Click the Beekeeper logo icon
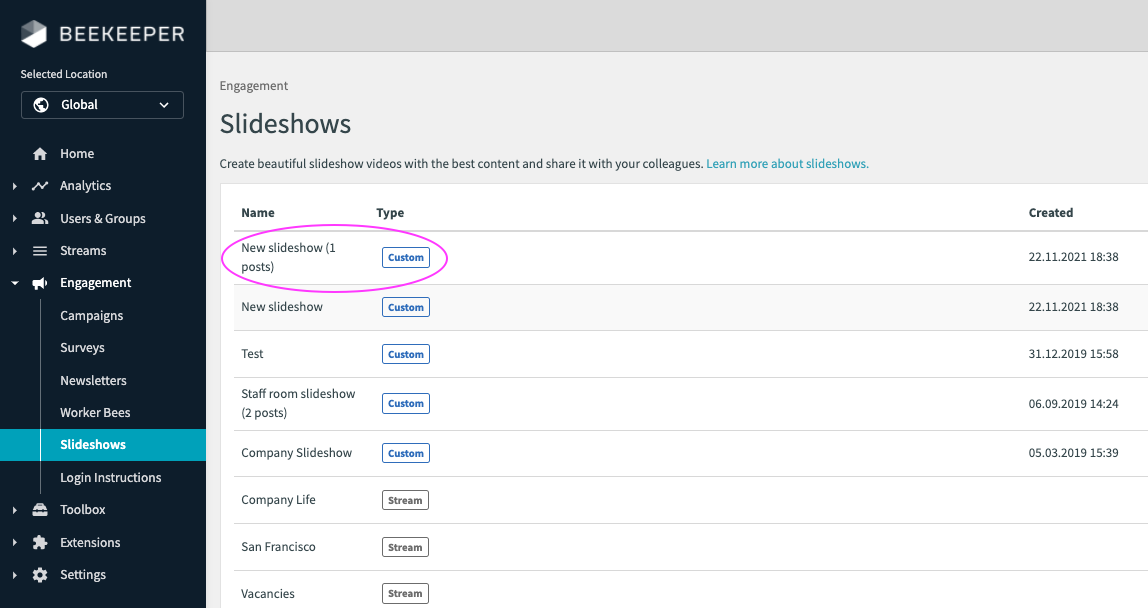Screen dimensions: 1148x608 pos(34,34)
